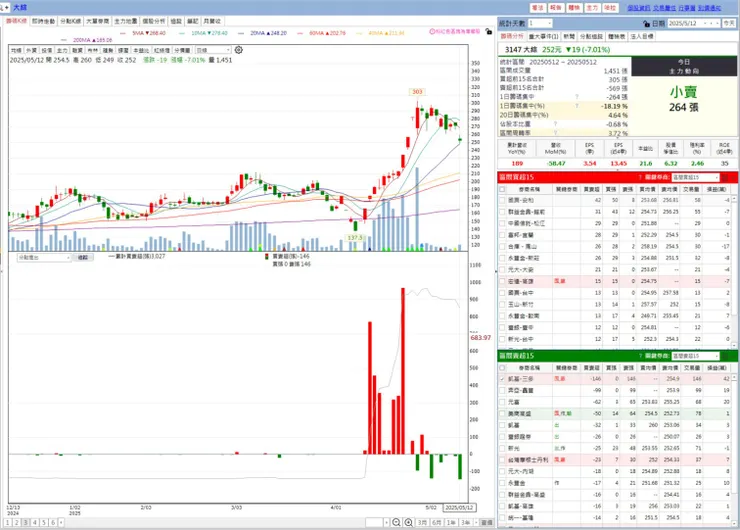
Task: Switch to 月營收 tab
Action: (212, 21)
